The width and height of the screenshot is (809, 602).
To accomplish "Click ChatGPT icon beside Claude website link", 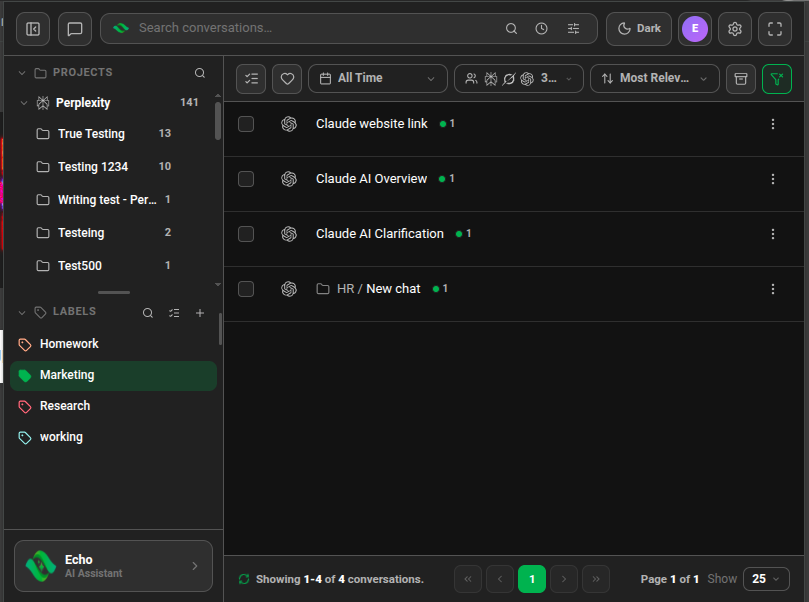I will point(289,124).
